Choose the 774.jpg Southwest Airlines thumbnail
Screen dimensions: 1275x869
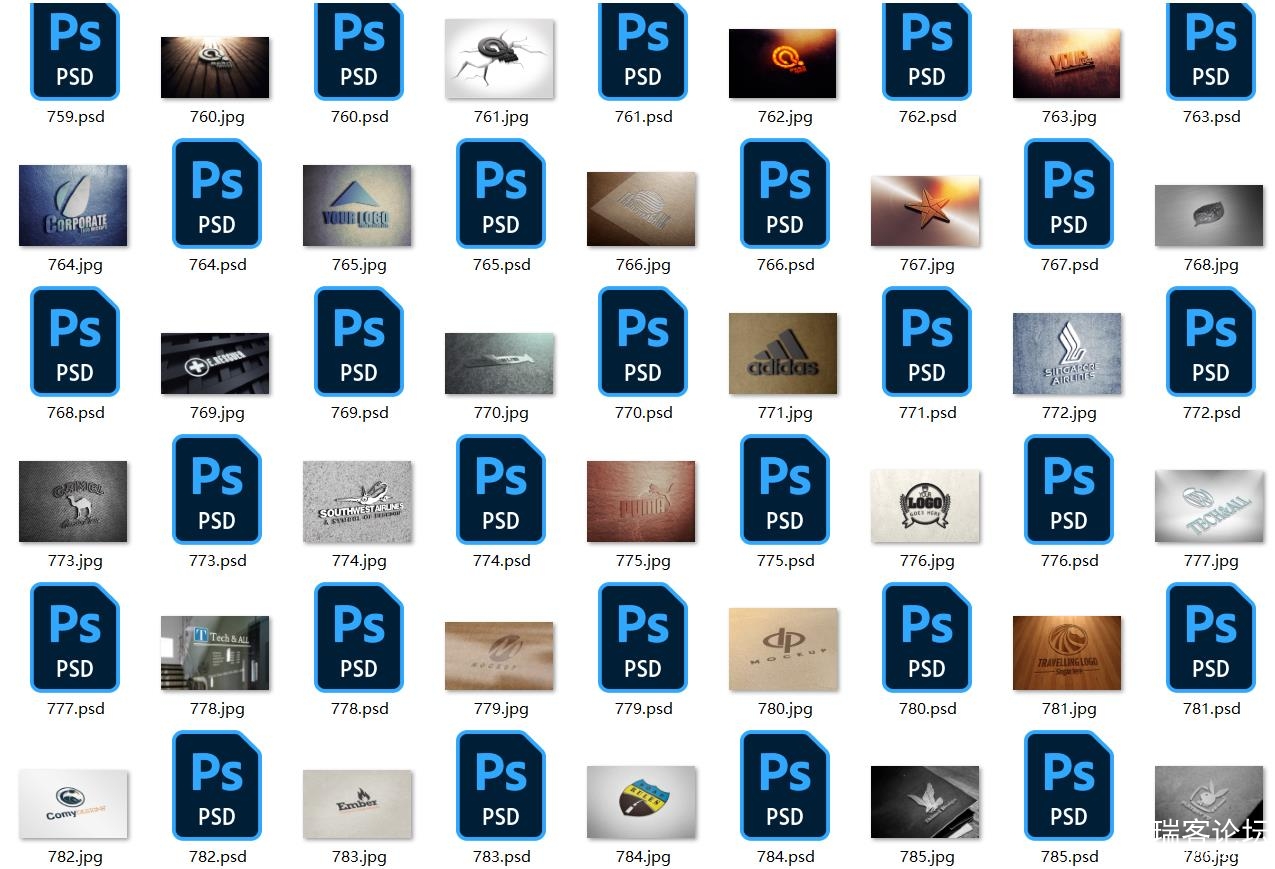click(x=357, y=501)
